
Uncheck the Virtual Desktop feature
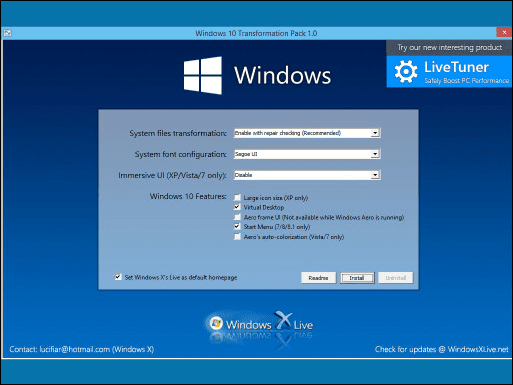click(237, 207)
